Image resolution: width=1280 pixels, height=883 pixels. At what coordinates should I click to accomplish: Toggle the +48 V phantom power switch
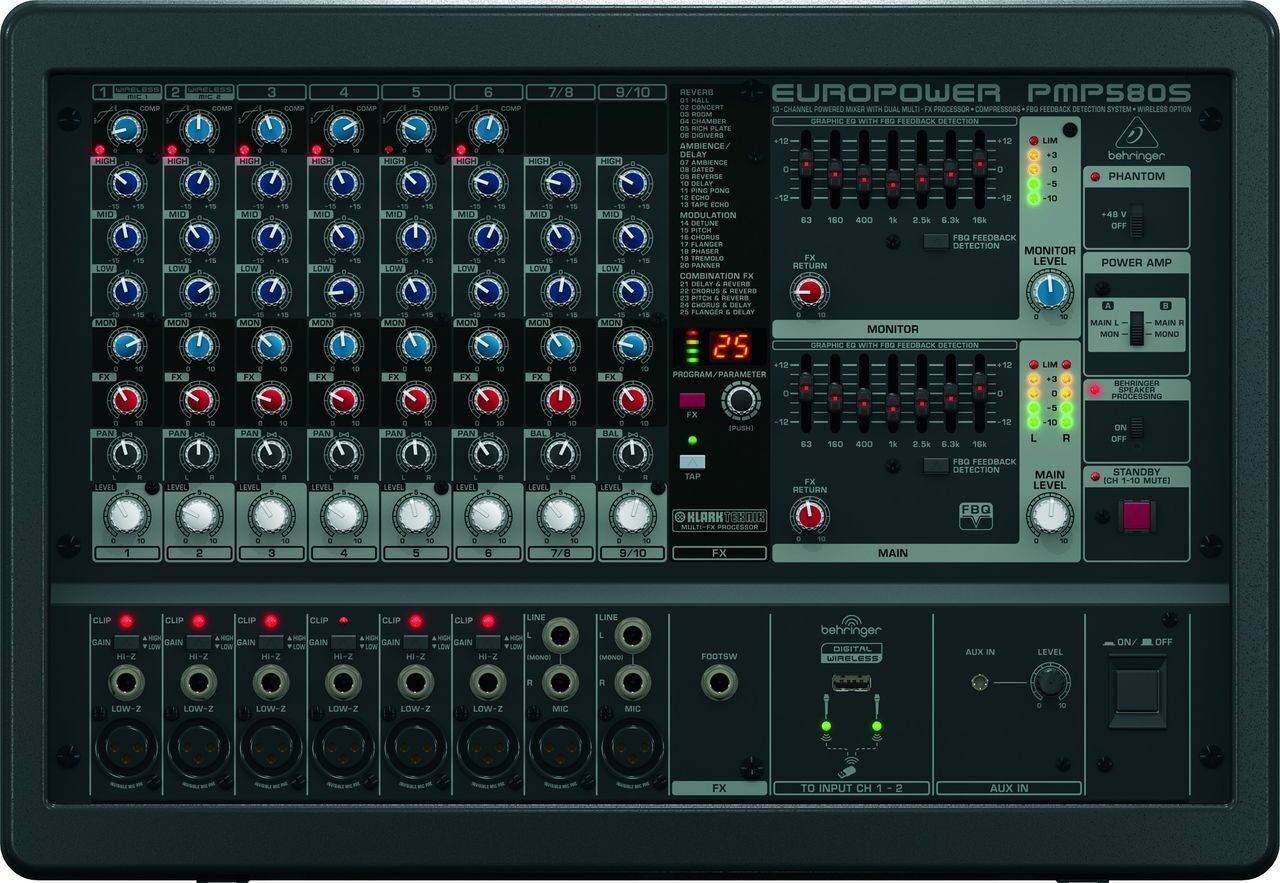tap(1135, 218)
